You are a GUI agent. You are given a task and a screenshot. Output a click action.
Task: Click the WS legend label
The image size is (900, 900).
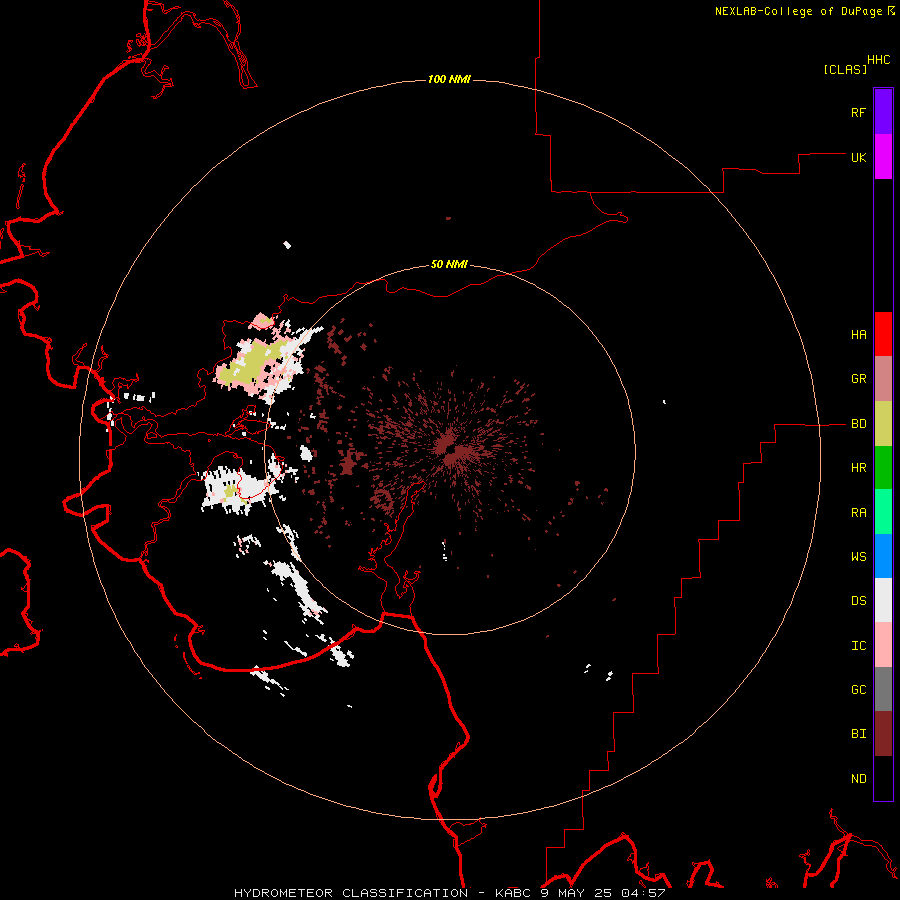(x=858, y=557)
